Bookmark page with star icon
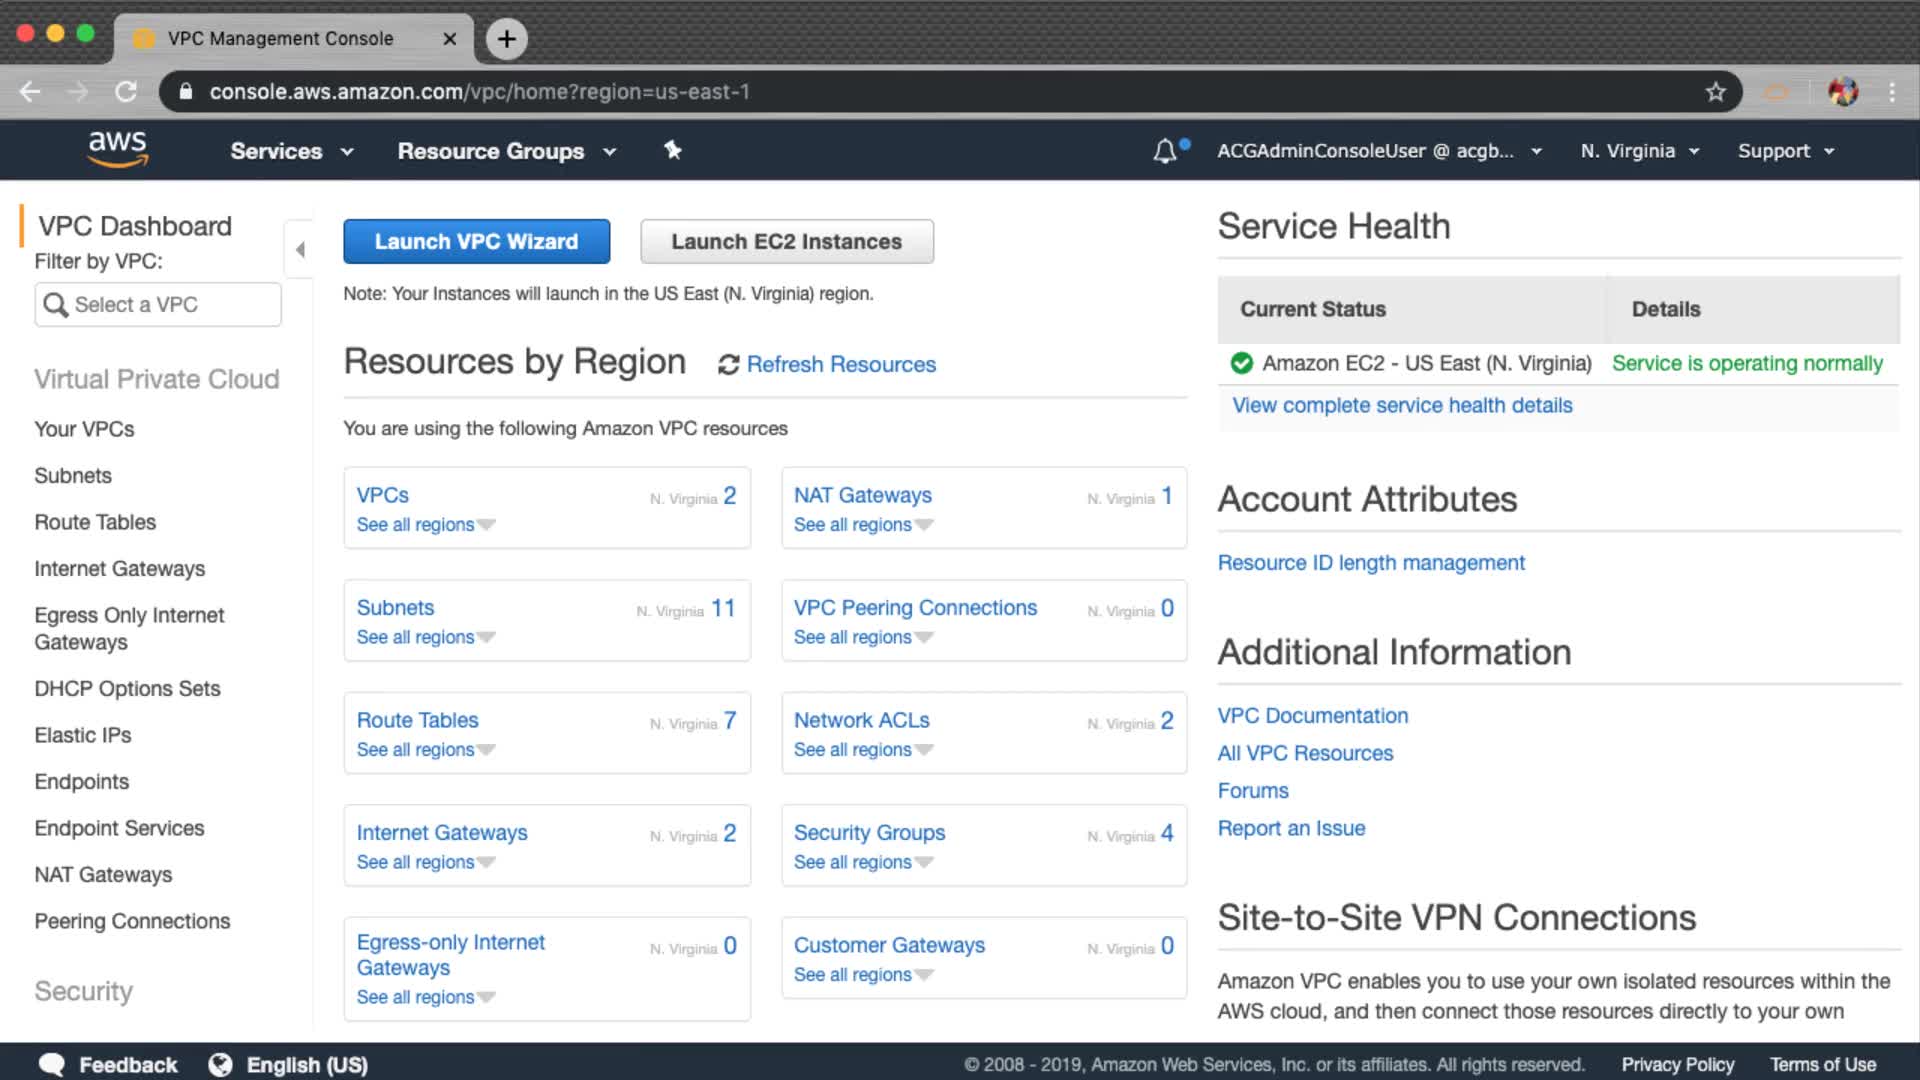Image resolution: width=1920 pixels, height=1080 pixels. pyautogui.click(x=1716, y=92)
